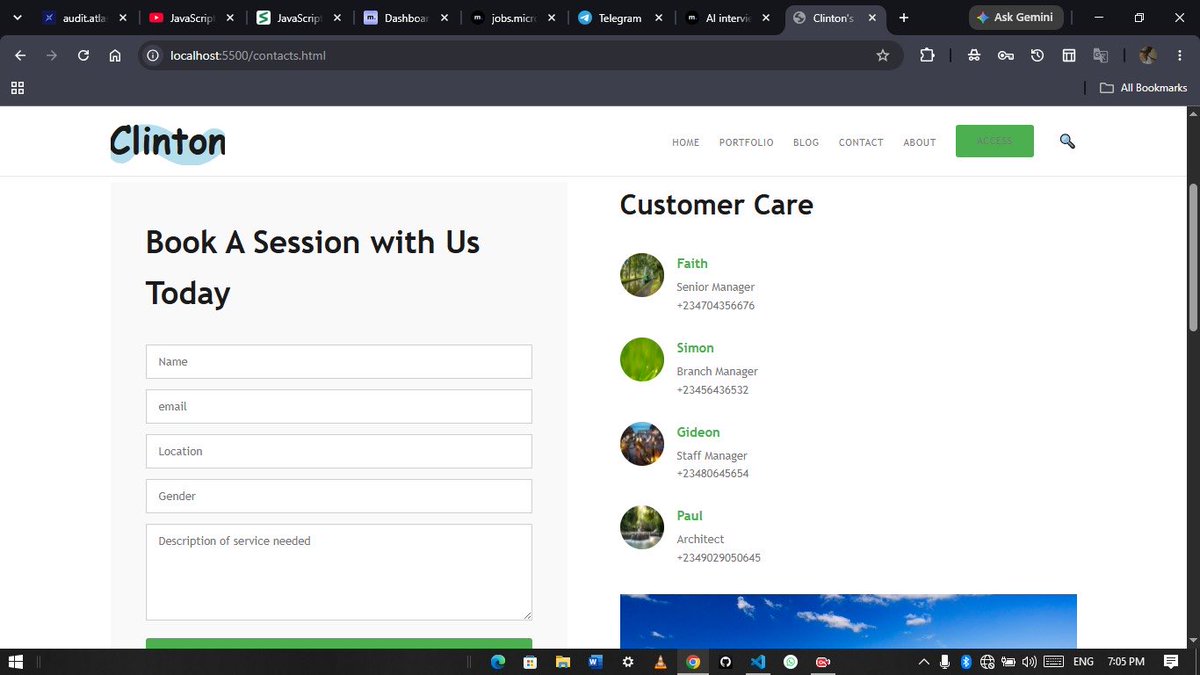Click the Description of service needed textarea

[338, 572]
